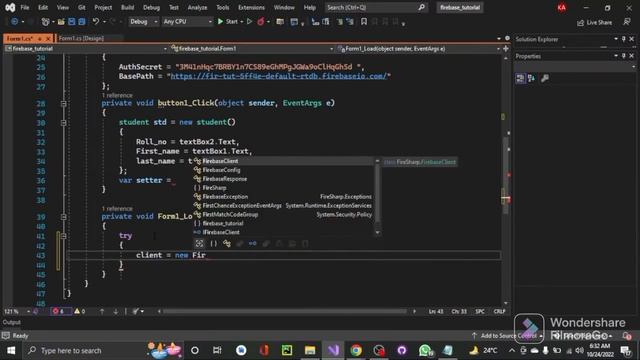Toggle pin on the Properties panel

(x=624, y=56)
